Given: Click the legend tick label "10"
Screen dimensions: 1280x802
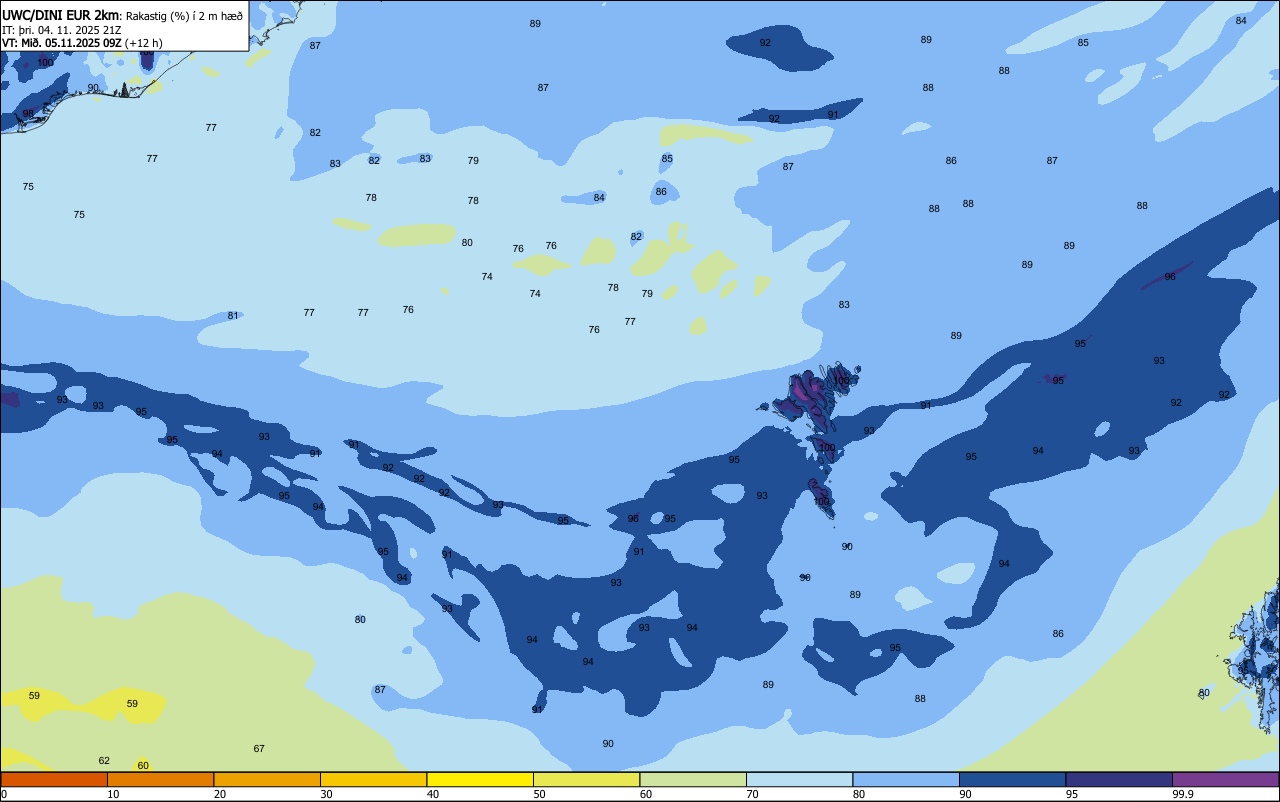Looking at the screenshot, I should pyautogui.click(x=113, y=794).
